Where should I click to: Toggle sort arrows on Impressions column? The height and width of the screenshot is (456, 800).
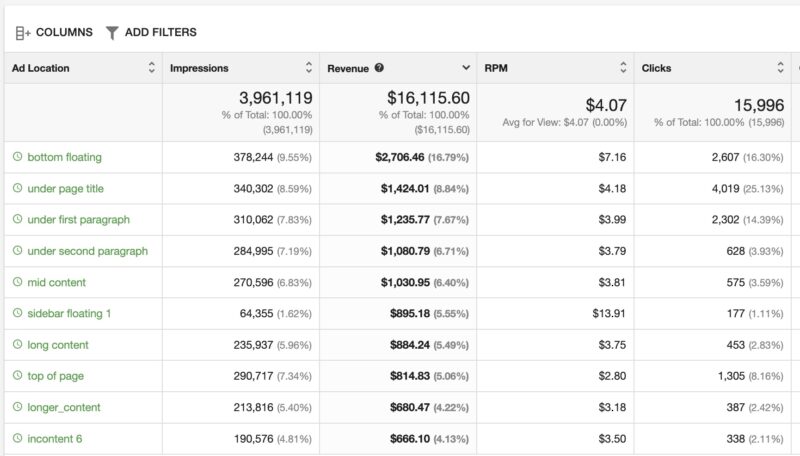(309, 68)
